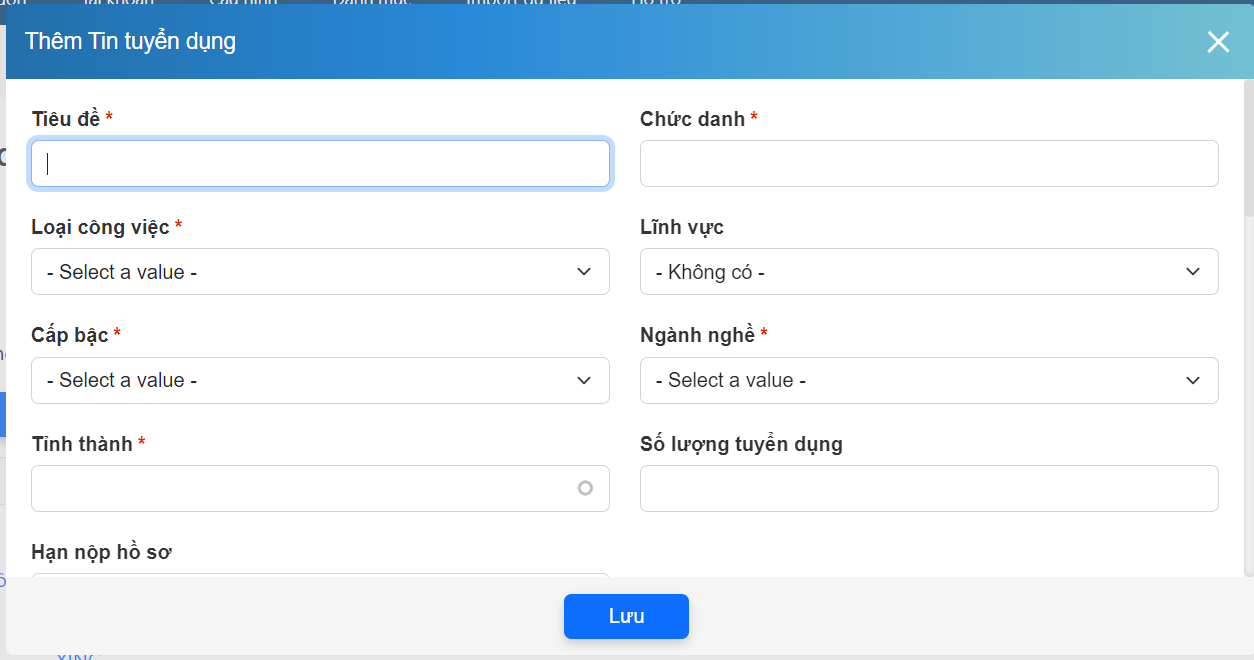Open the Cấp bậc select box
Image resolution: width=1254 pixels, height=660 pixels.
click(300, 380)
